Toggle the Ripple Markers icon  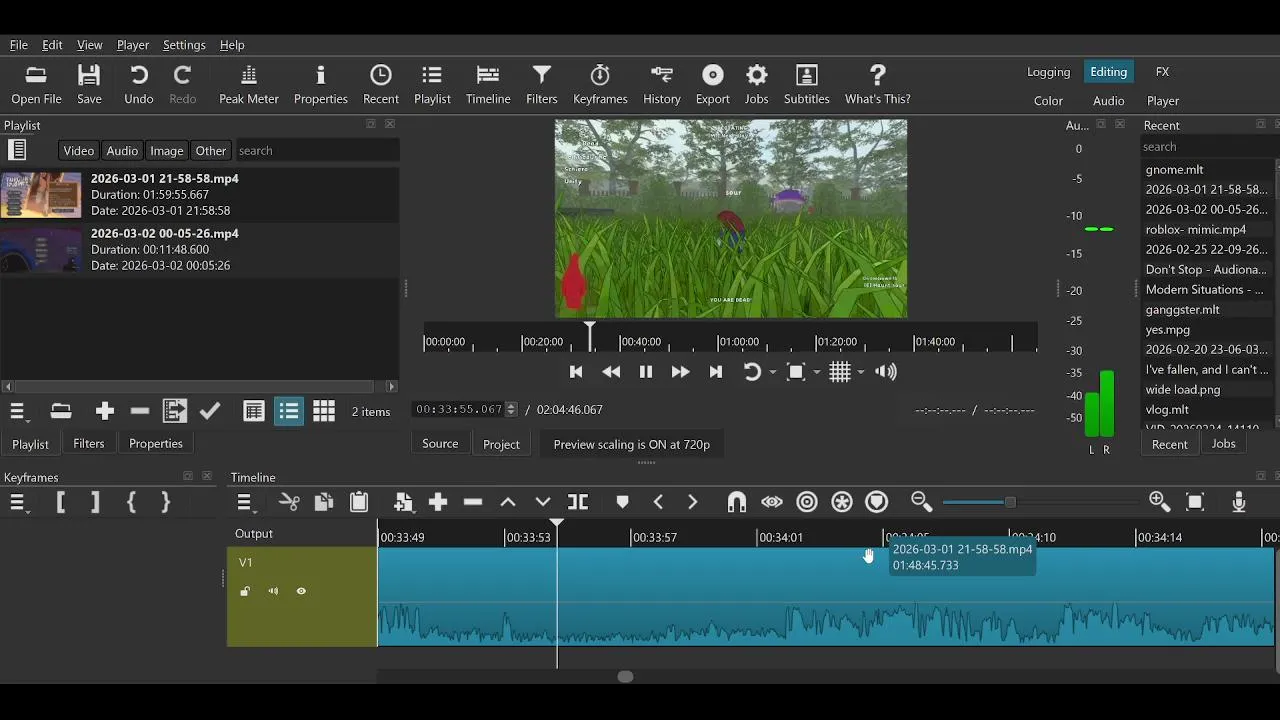tap(877, 502)
